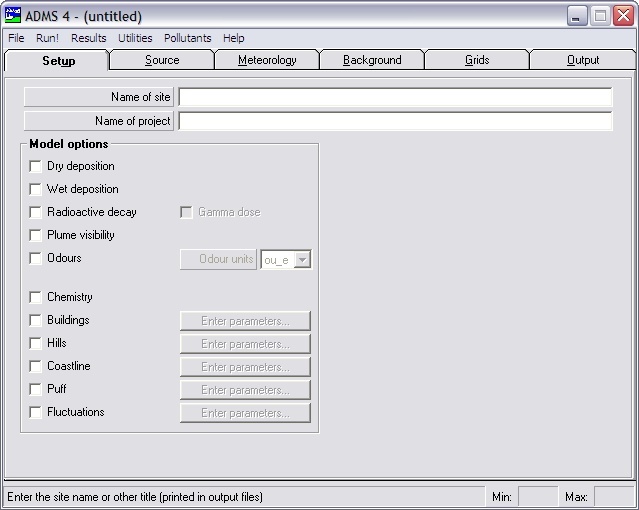Screen dimensions: 639x510
Task: Switch to the Grids tab
Action: 477,60
